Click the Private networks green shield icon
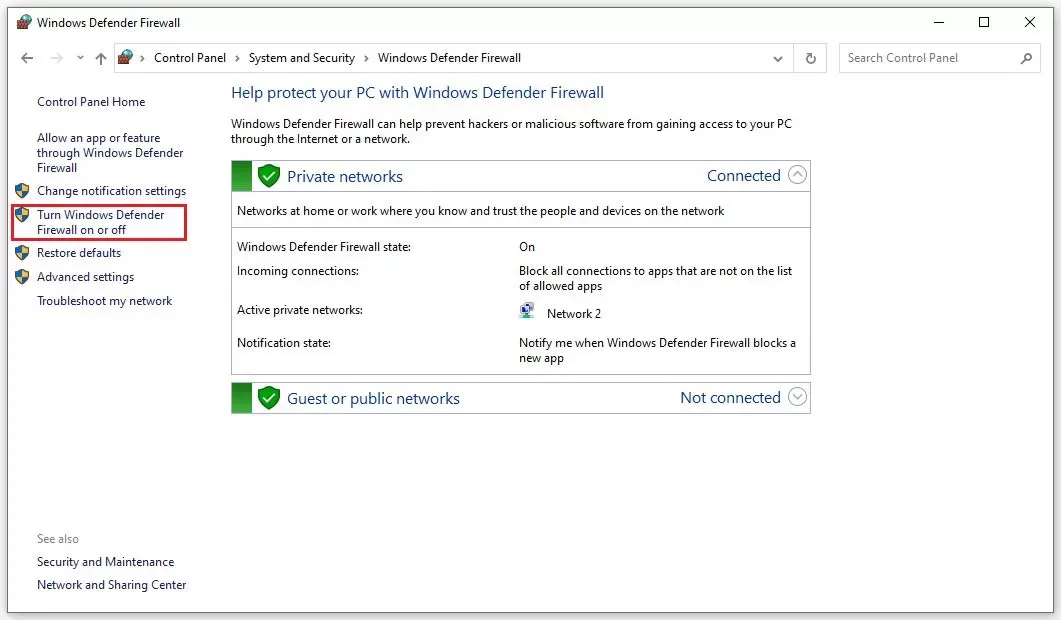The height and width of the screenshot is (620, 1061). [268, 176]
